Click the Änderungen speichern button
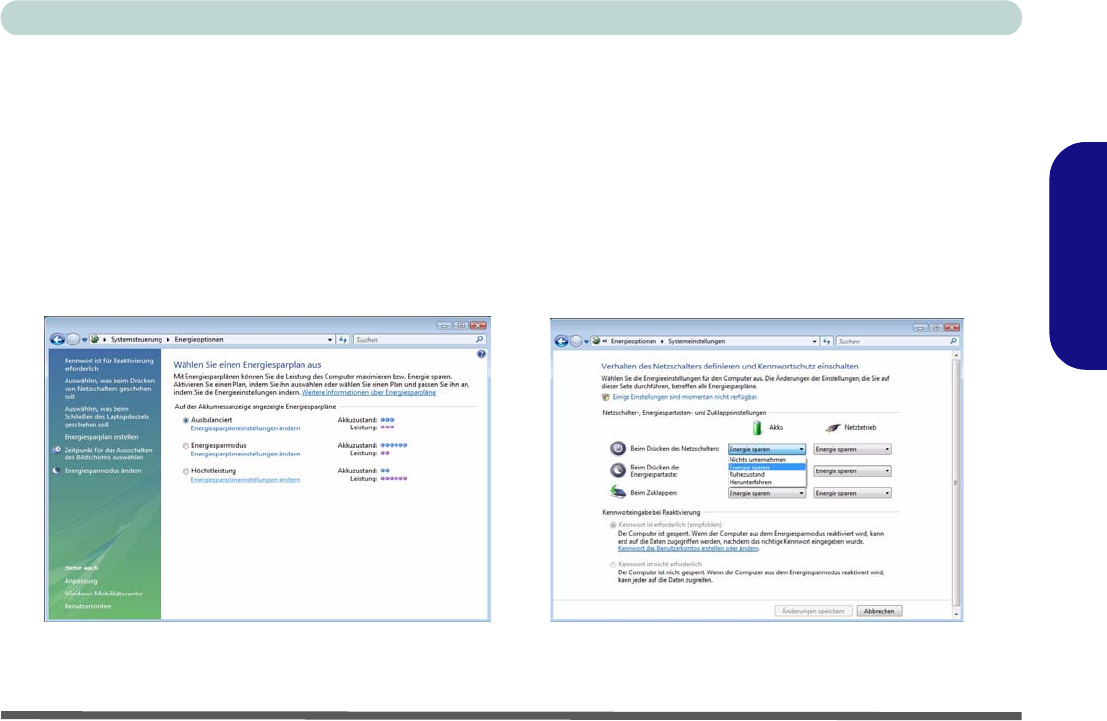This screenshot has width=1107, height=721. pyautogui.click(x=813, y=612)
